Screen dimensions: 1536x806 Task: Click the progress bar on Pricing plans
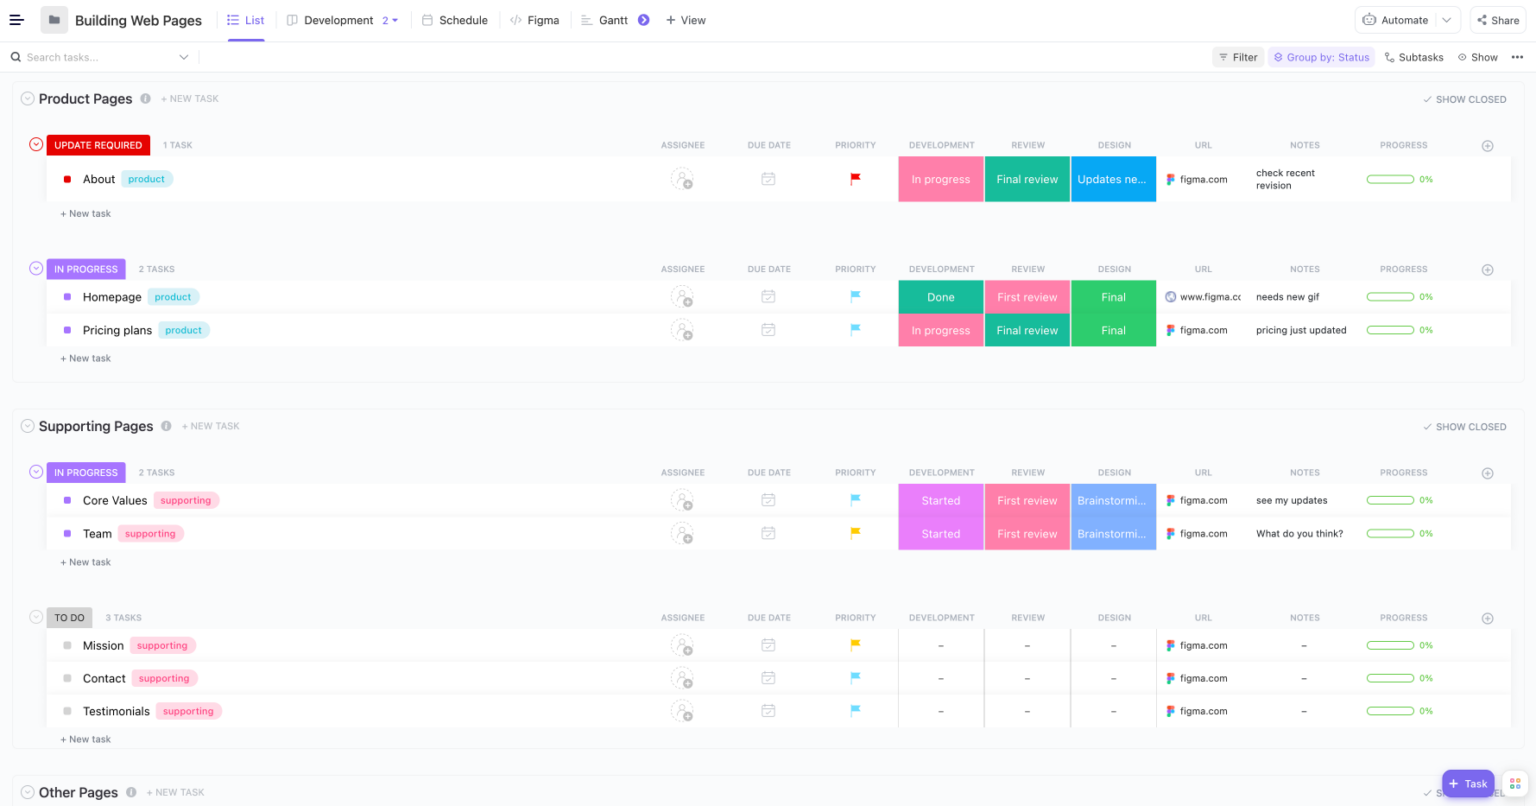coord(1390,329)
